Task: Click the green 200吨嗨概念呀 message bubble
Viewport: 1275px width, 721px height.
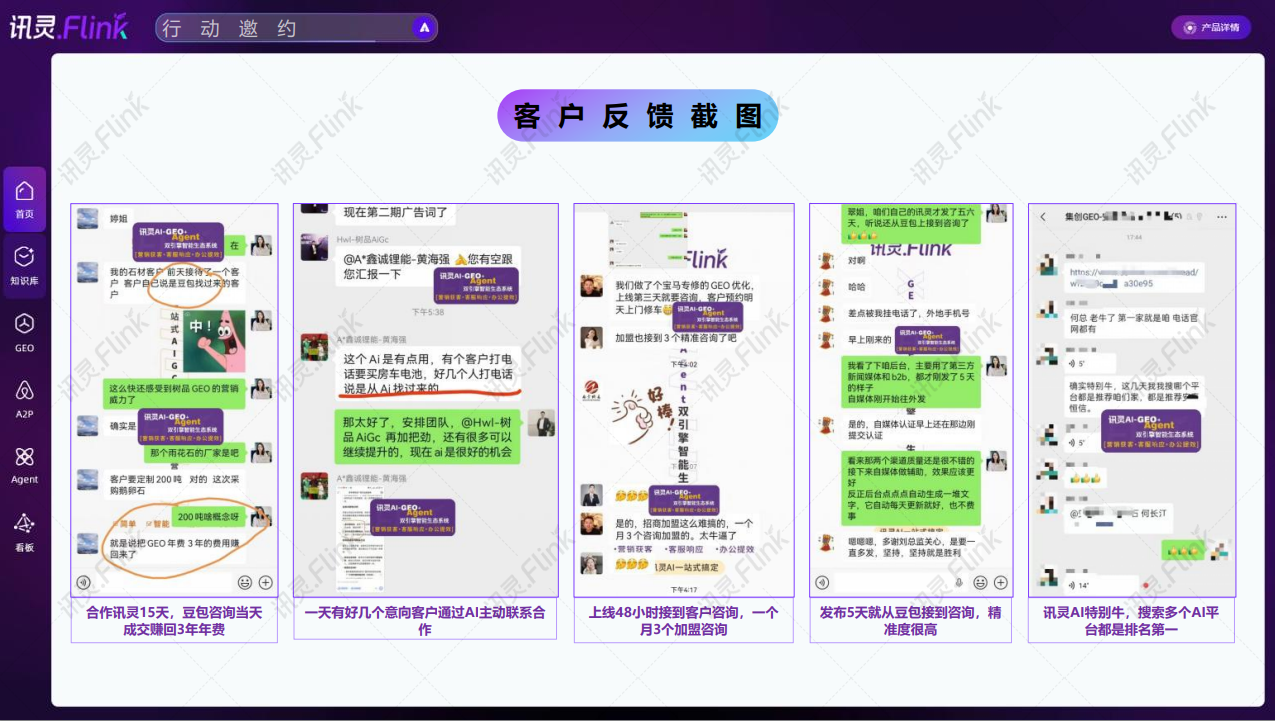Action: tap(208, 517)
